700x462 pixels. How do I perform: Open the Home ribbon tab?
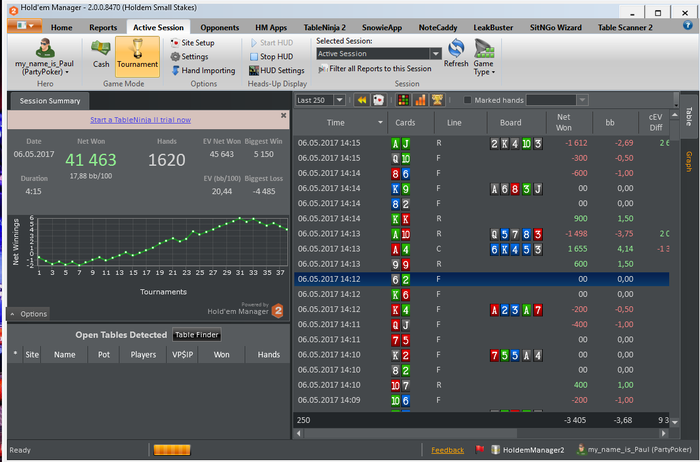click(62, 27)
